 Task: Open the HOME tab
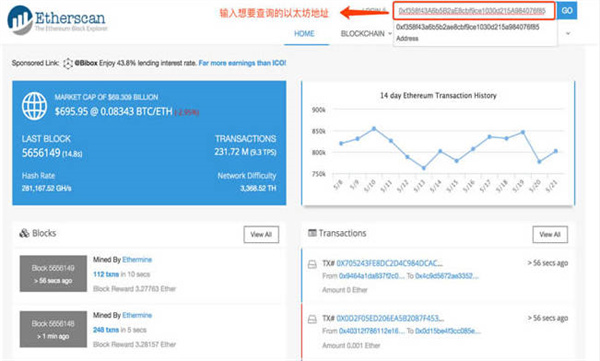click(x=304, y=34)
